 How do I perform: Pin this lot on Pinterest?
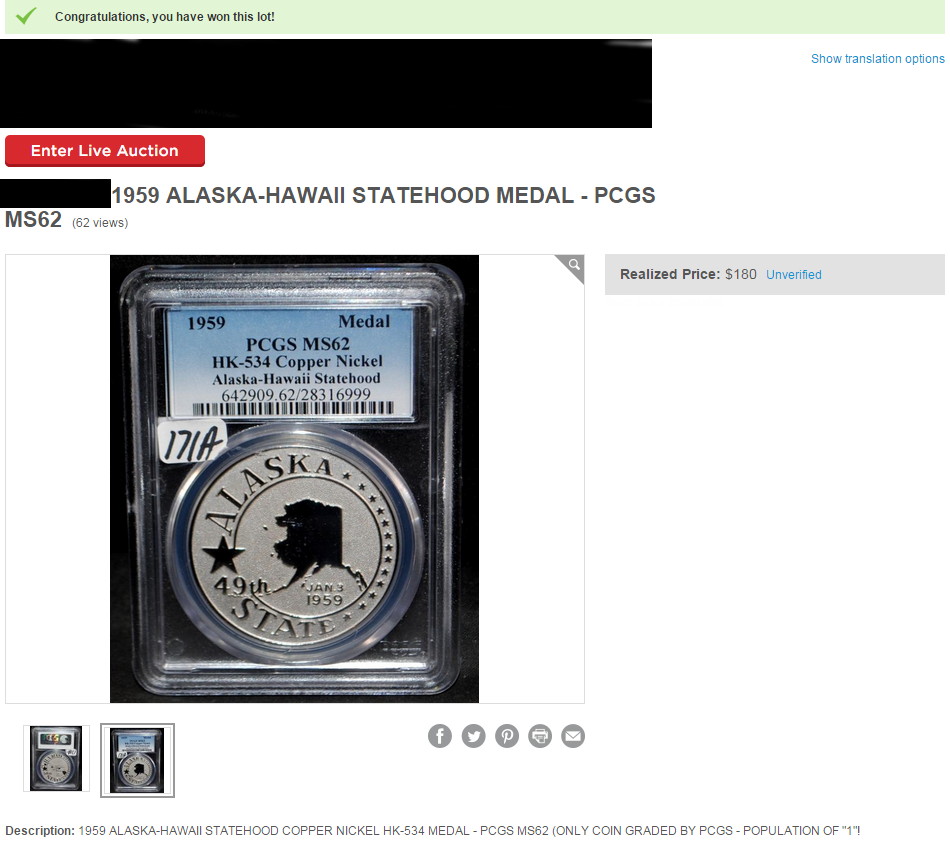[507, 736]
